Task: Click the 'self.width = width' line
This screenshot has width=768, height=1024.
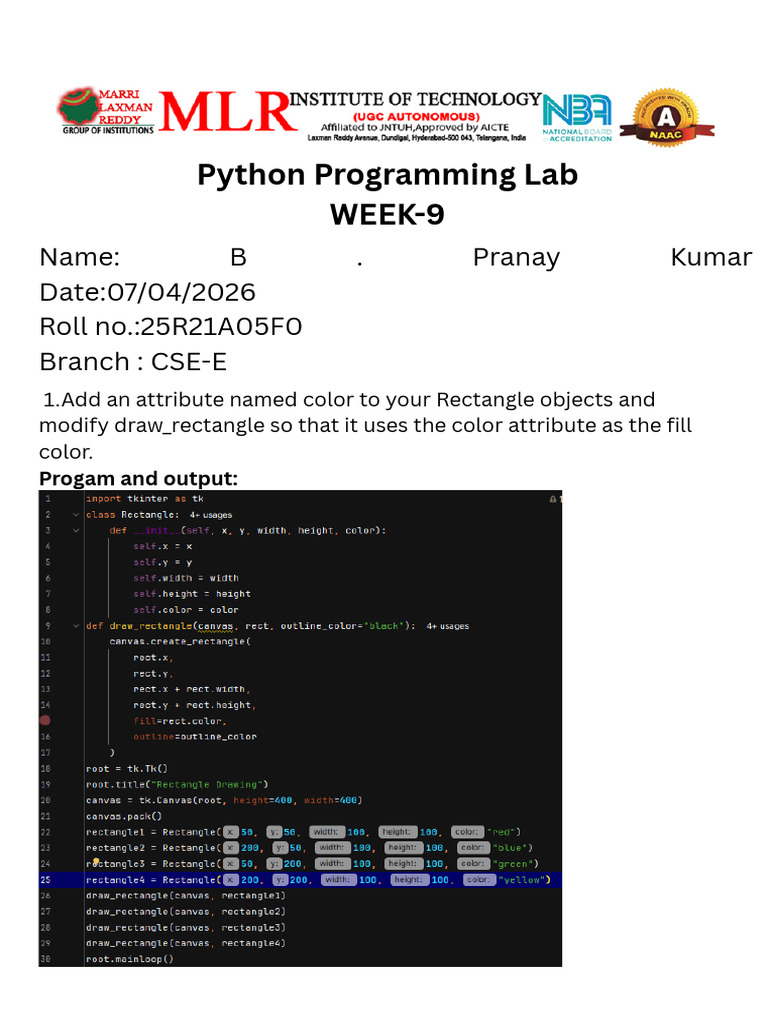Action: 185,578
